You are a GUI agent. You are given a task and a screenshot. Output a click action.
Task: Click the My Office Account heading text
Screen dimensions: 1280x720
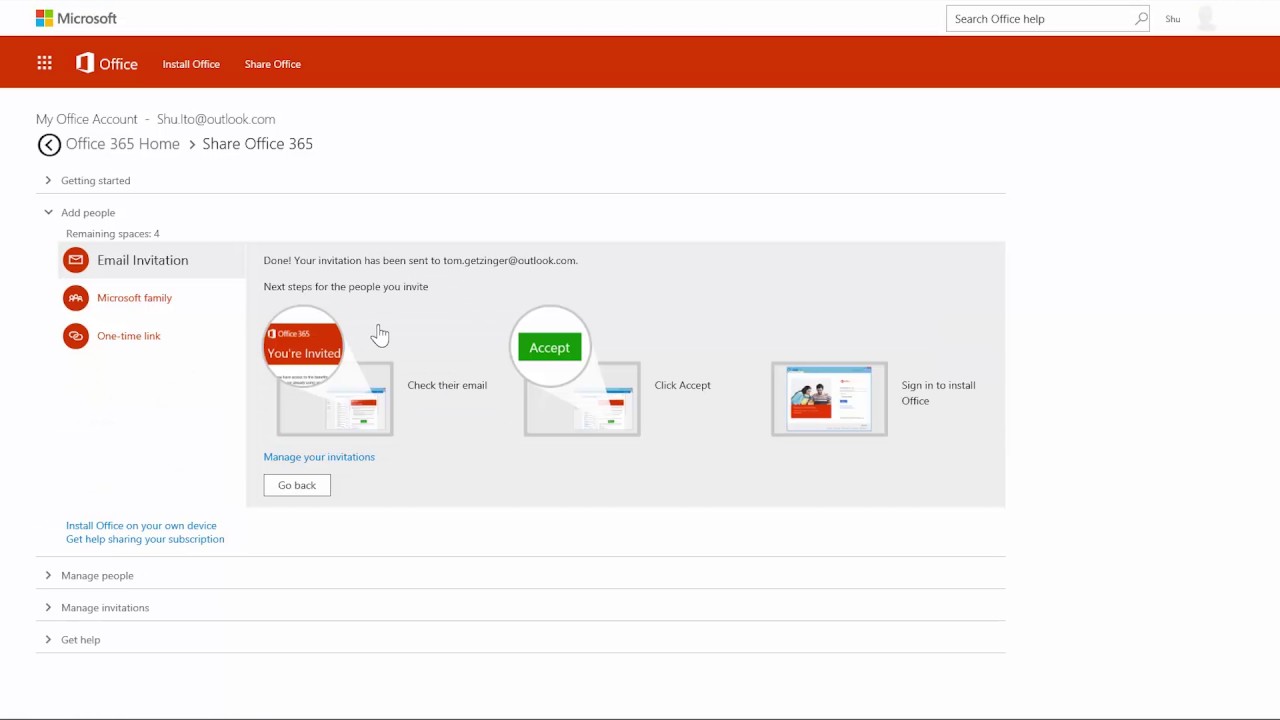pyautogui.click(x=87, y=119)
